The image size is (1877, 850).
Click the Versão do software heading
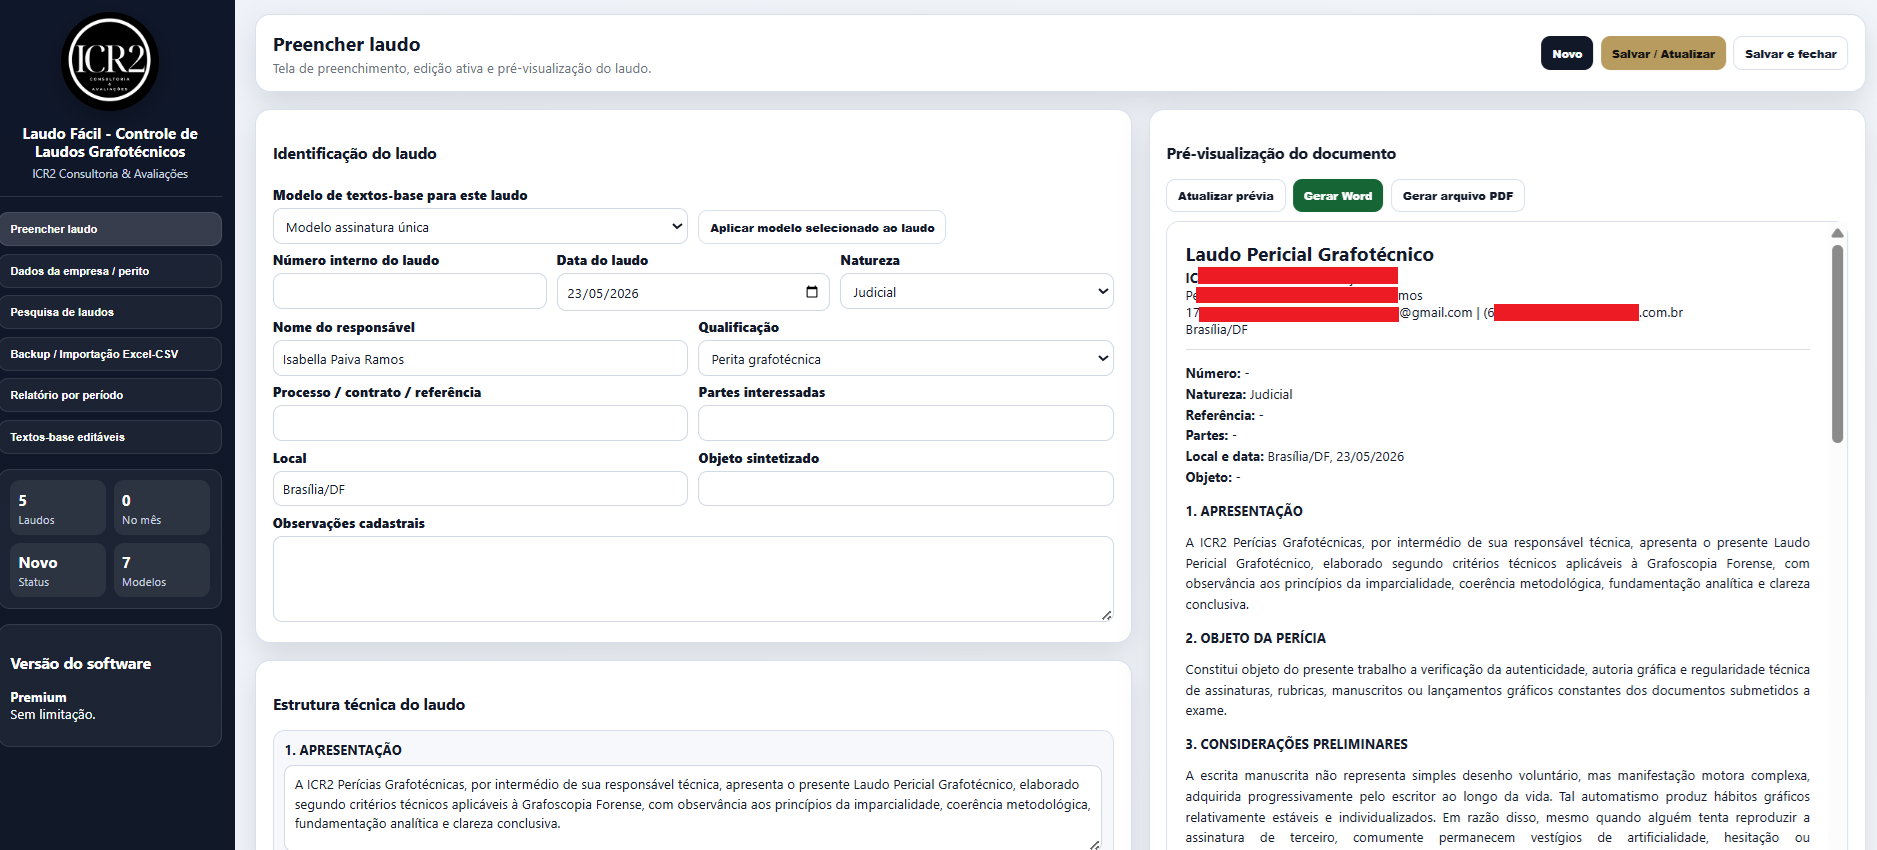(81, 663)
